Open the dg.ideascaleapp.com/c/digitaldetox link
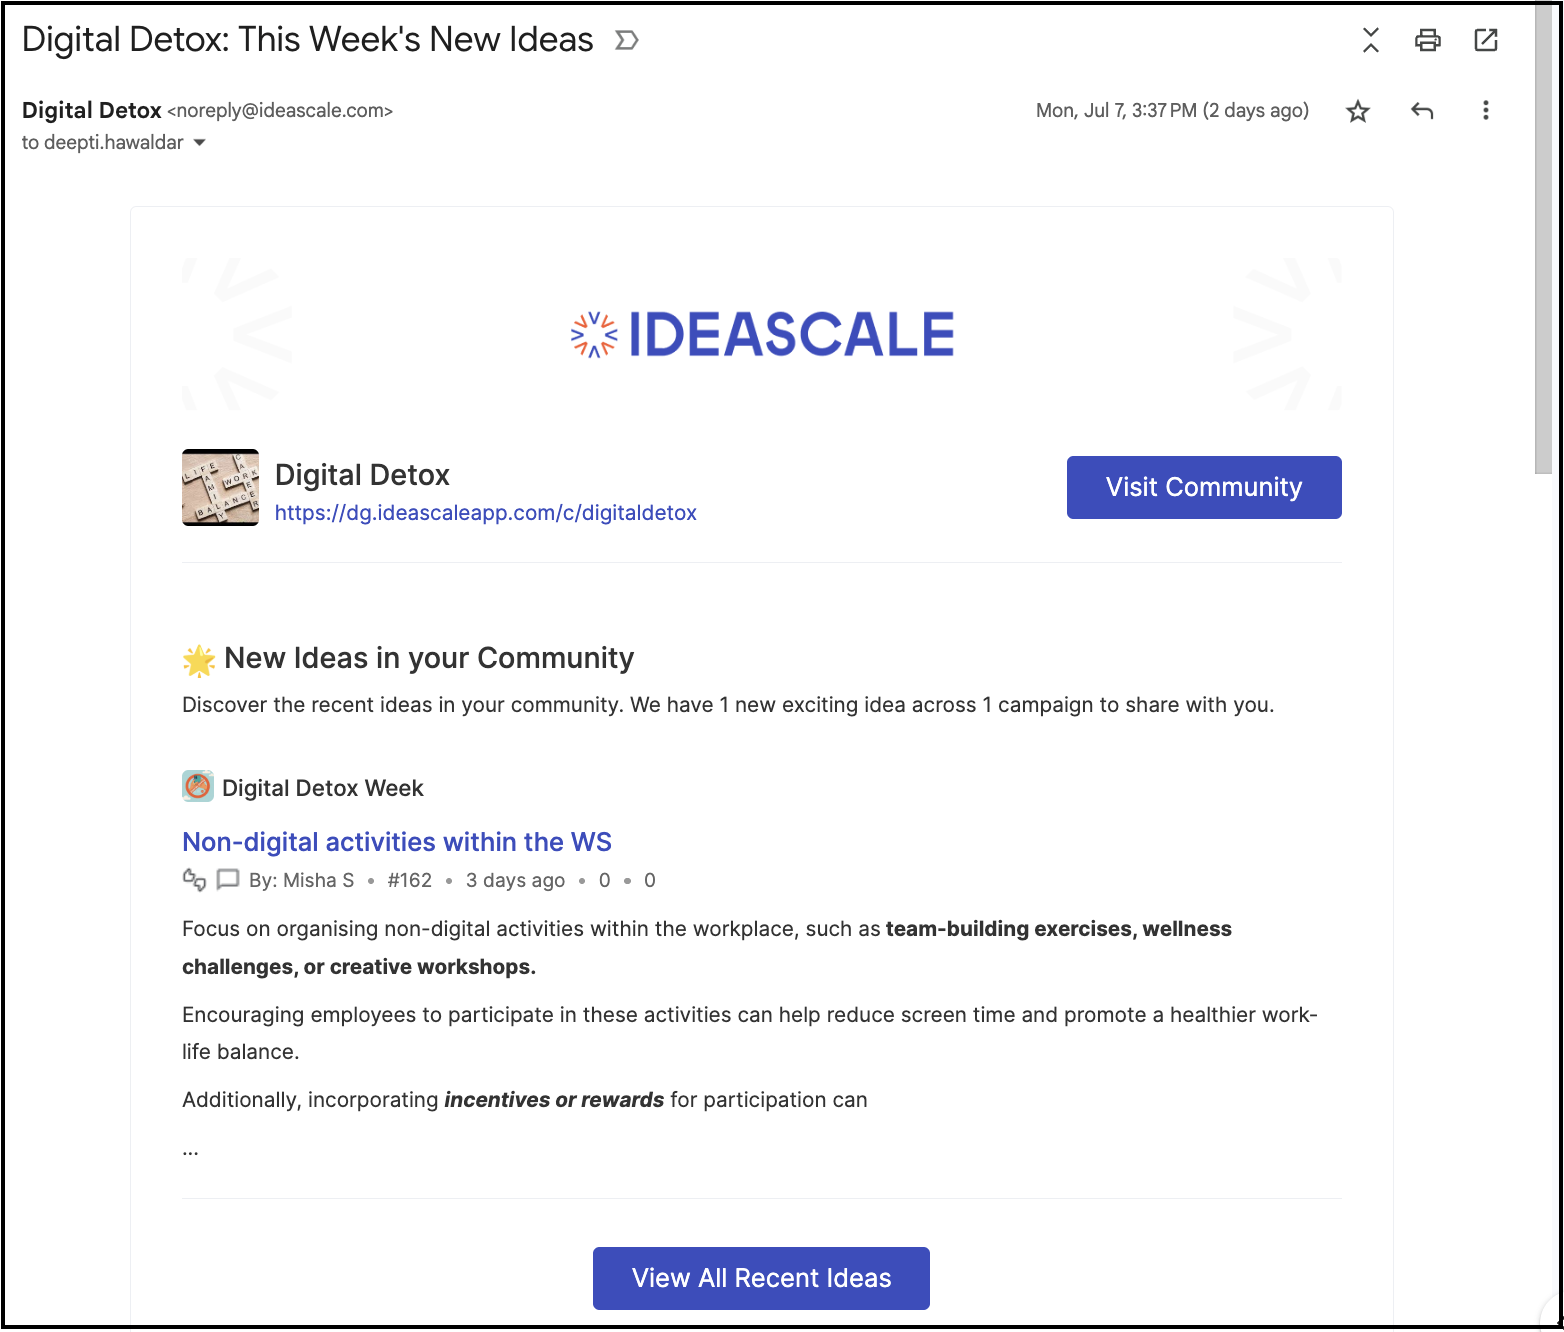Screen dimensions: 1564x1332 486,513
